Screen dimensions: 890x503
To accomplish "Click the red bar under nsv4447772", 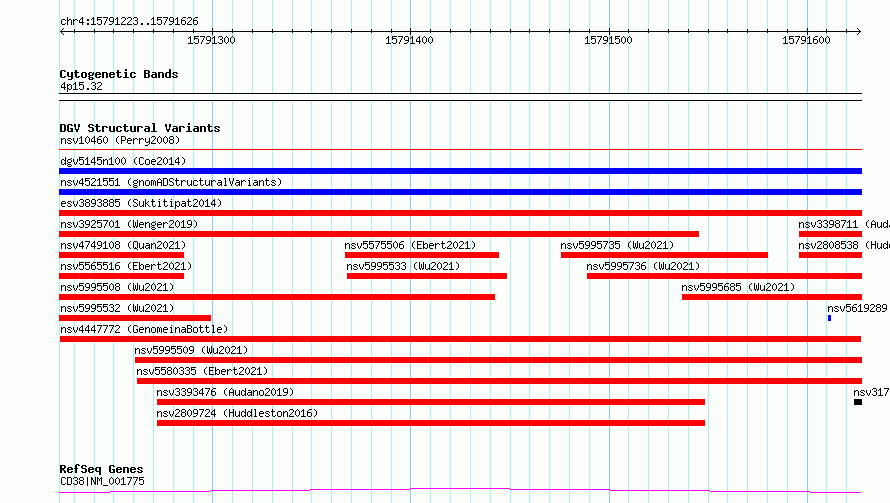I will coord(460,339).
